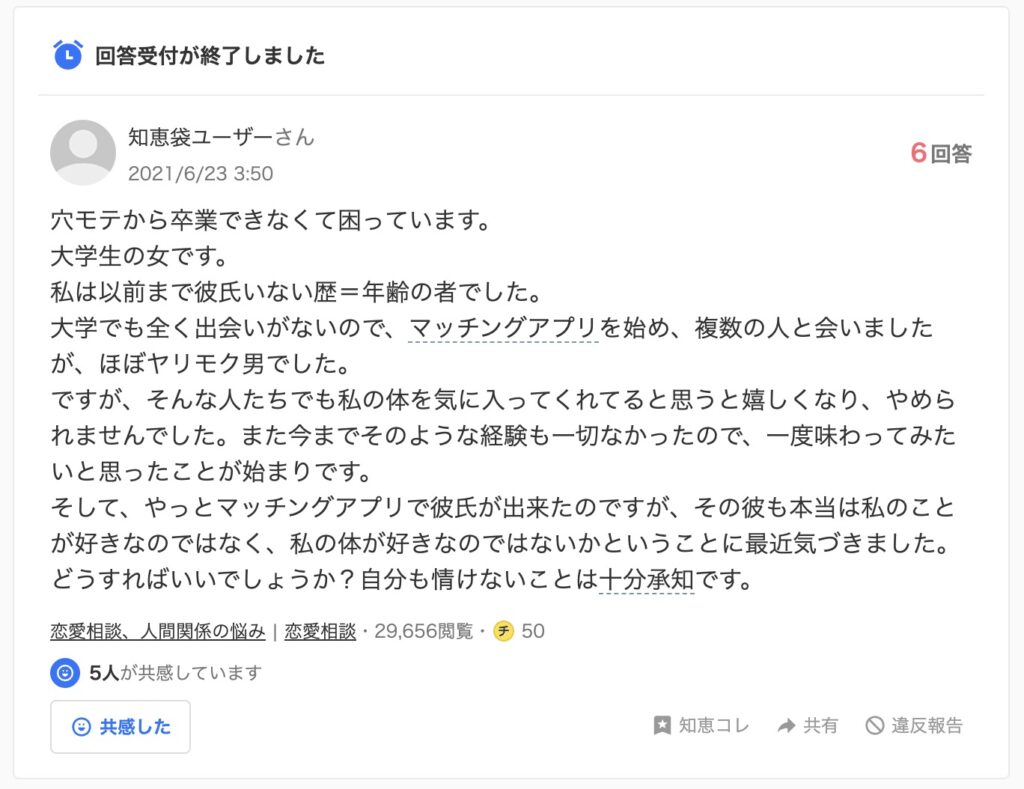Click the gray user avatar image
1024x789 pixels.
83,152
